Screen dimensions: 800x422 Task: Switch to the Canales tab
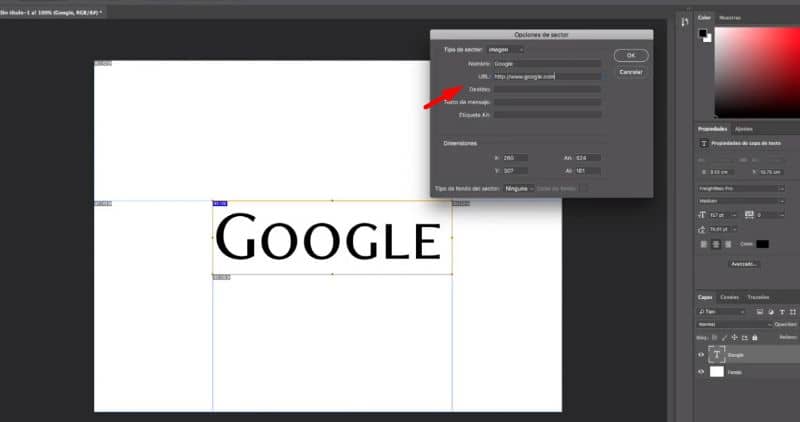[x=729, y=297]
